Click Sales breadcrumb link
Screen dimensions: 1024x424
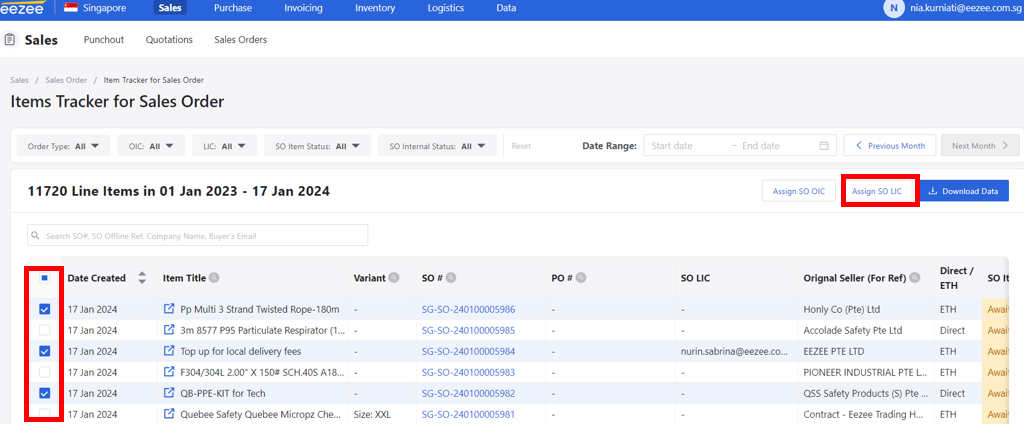click(x=20, y=80)
